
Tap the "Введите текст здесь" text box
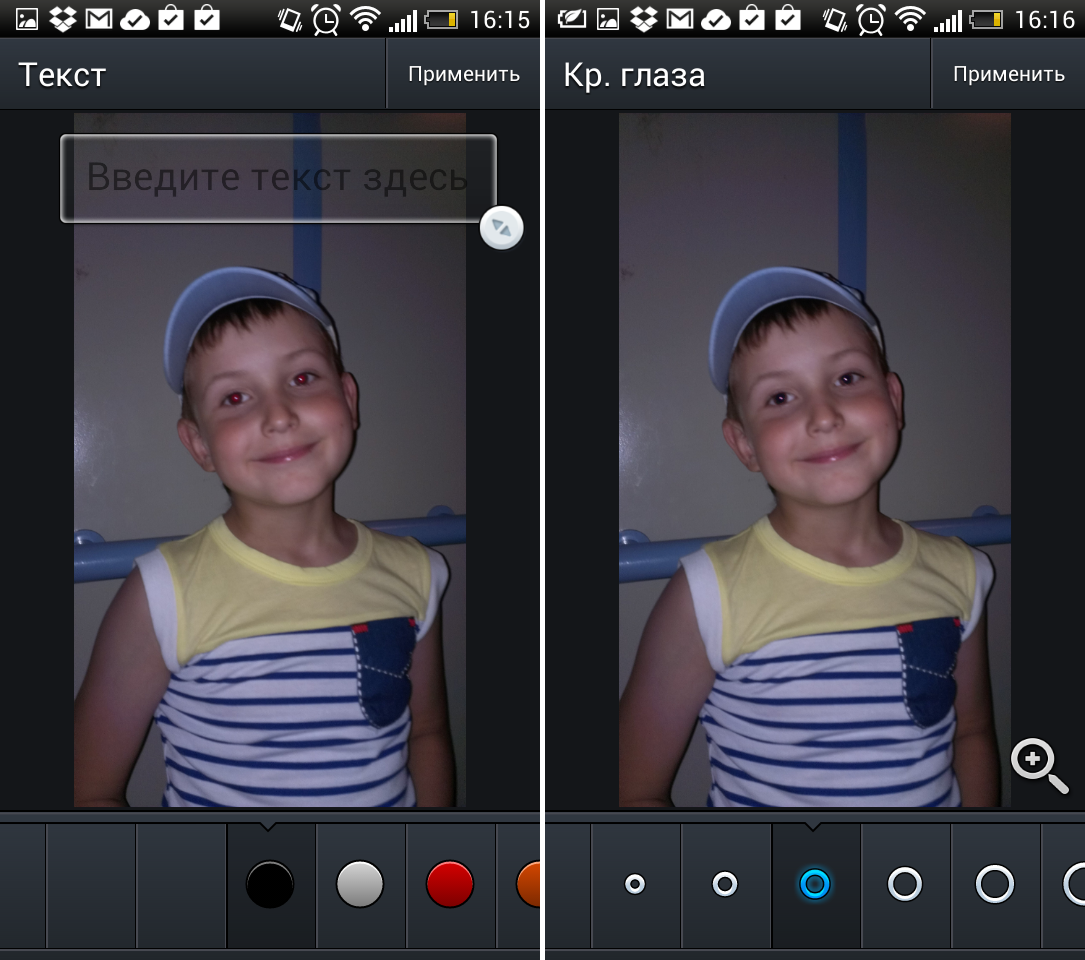coord(277,178)
